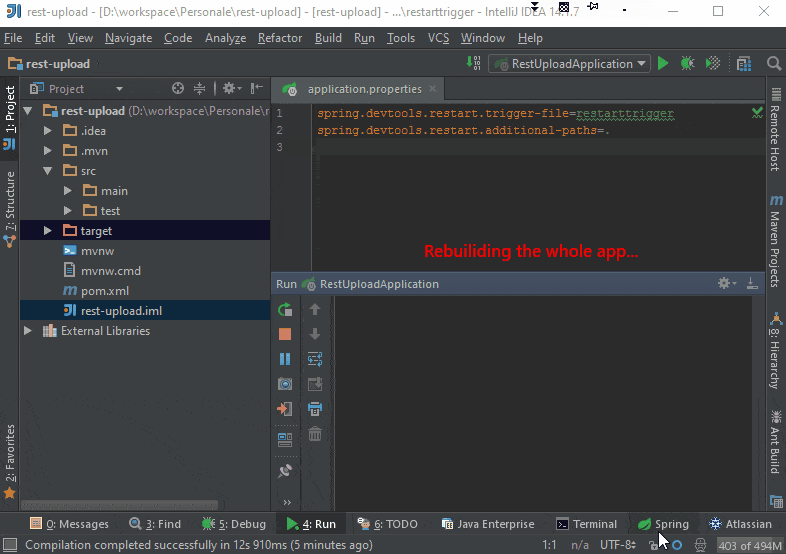Viewport: 786px width, 554px height.
Task: Open the Atlassian tool window
Action: 740,524
